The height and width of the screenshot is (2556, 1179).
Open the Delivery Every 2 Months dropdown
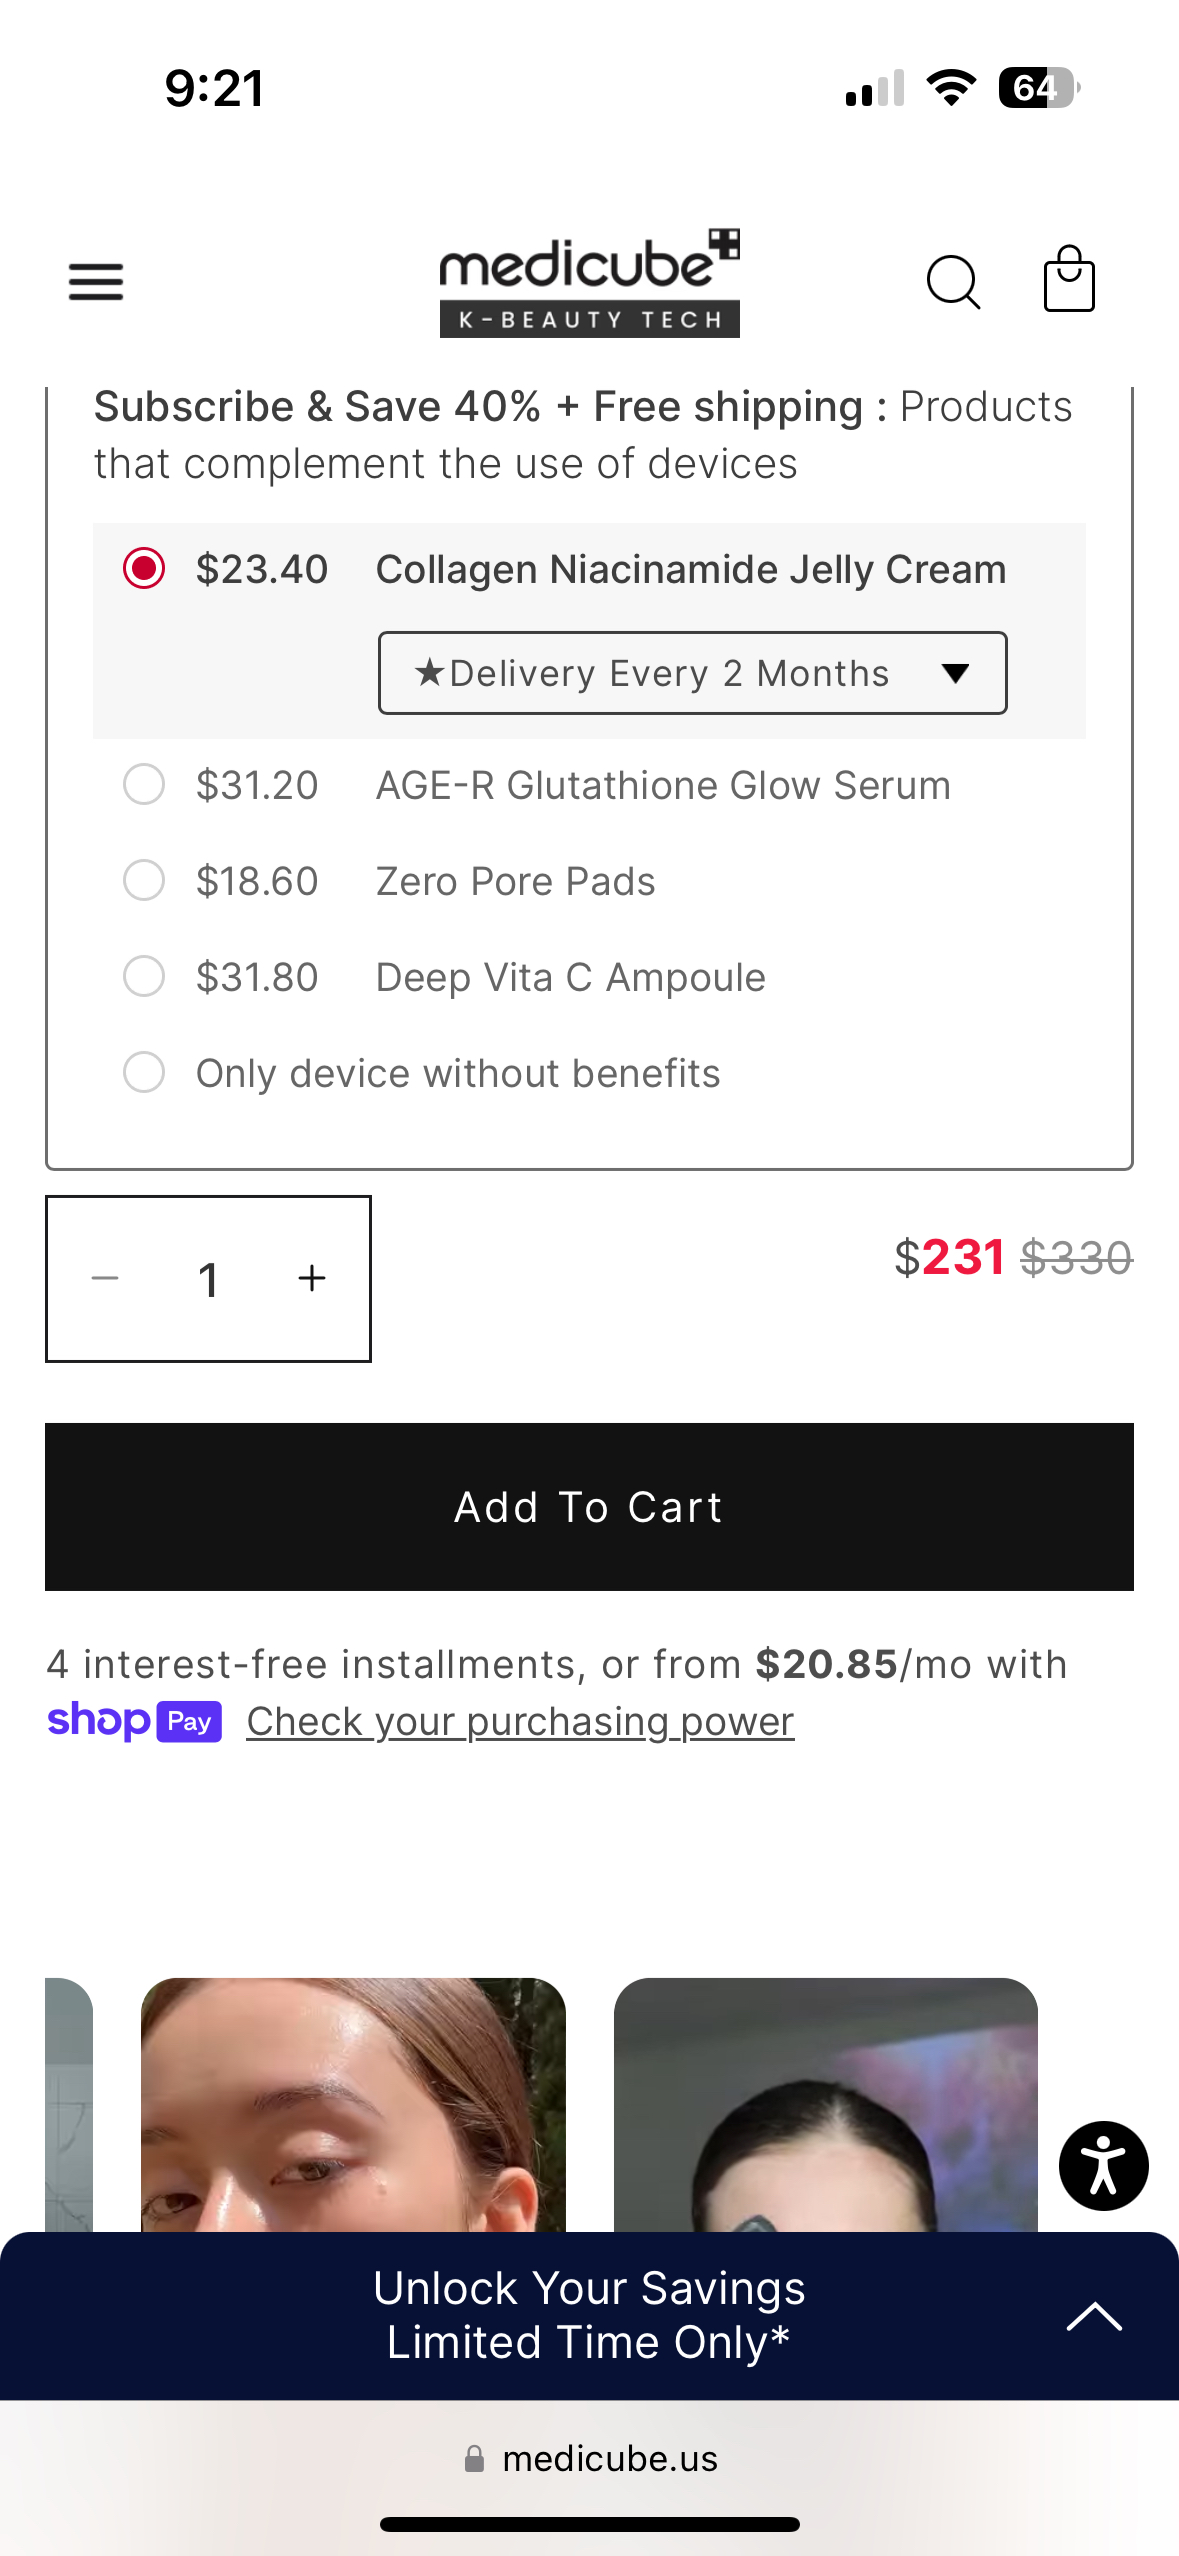coord(692,673)
